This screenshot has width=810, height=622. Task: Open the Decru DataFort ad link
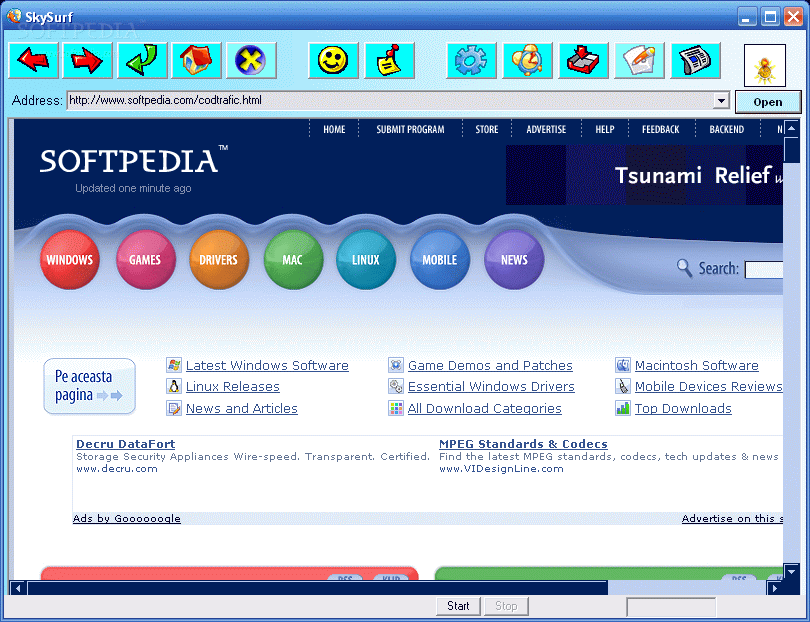coord(126,444)
